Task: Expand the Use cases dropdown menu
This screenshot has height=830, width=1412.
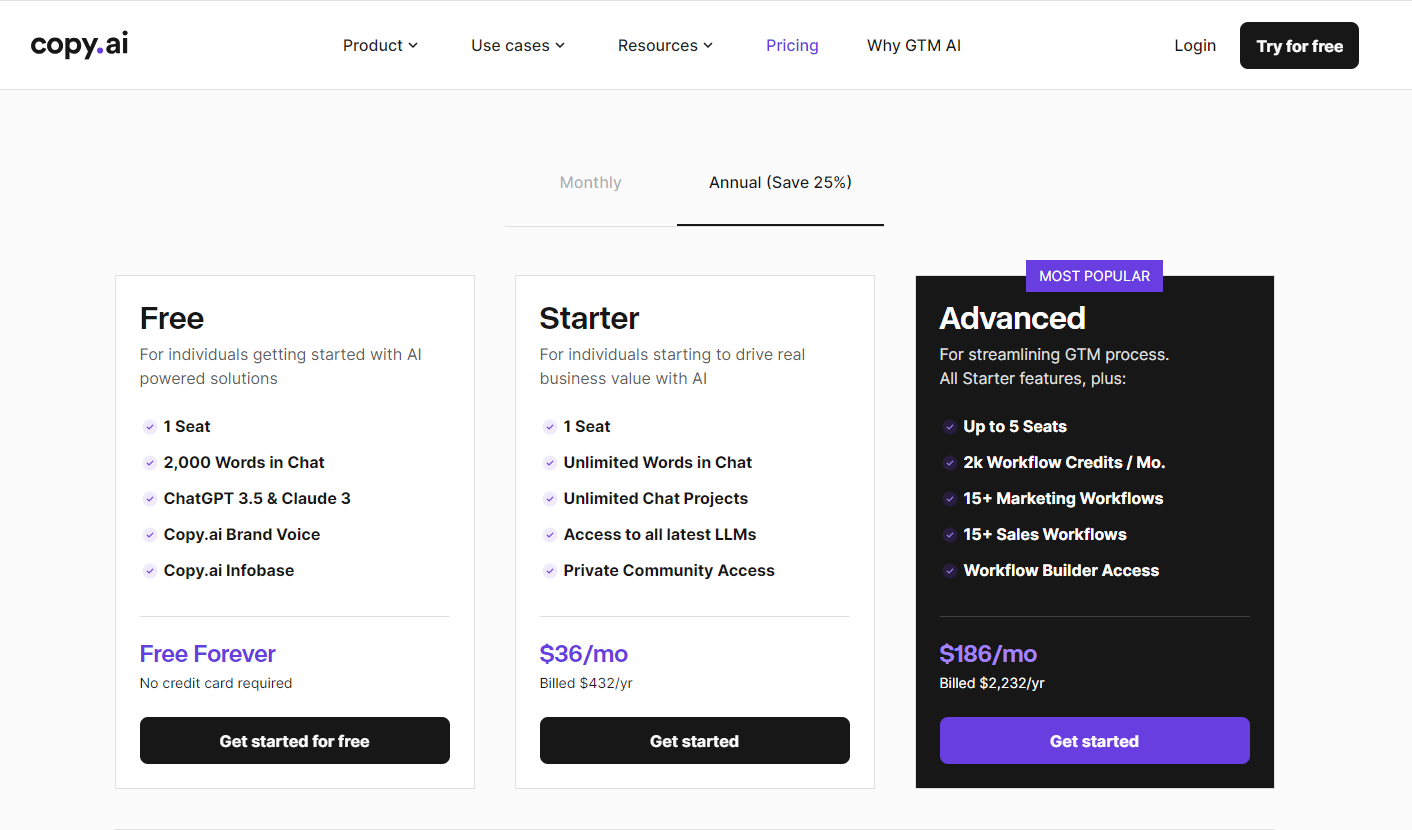Action: tap(518, 45)
